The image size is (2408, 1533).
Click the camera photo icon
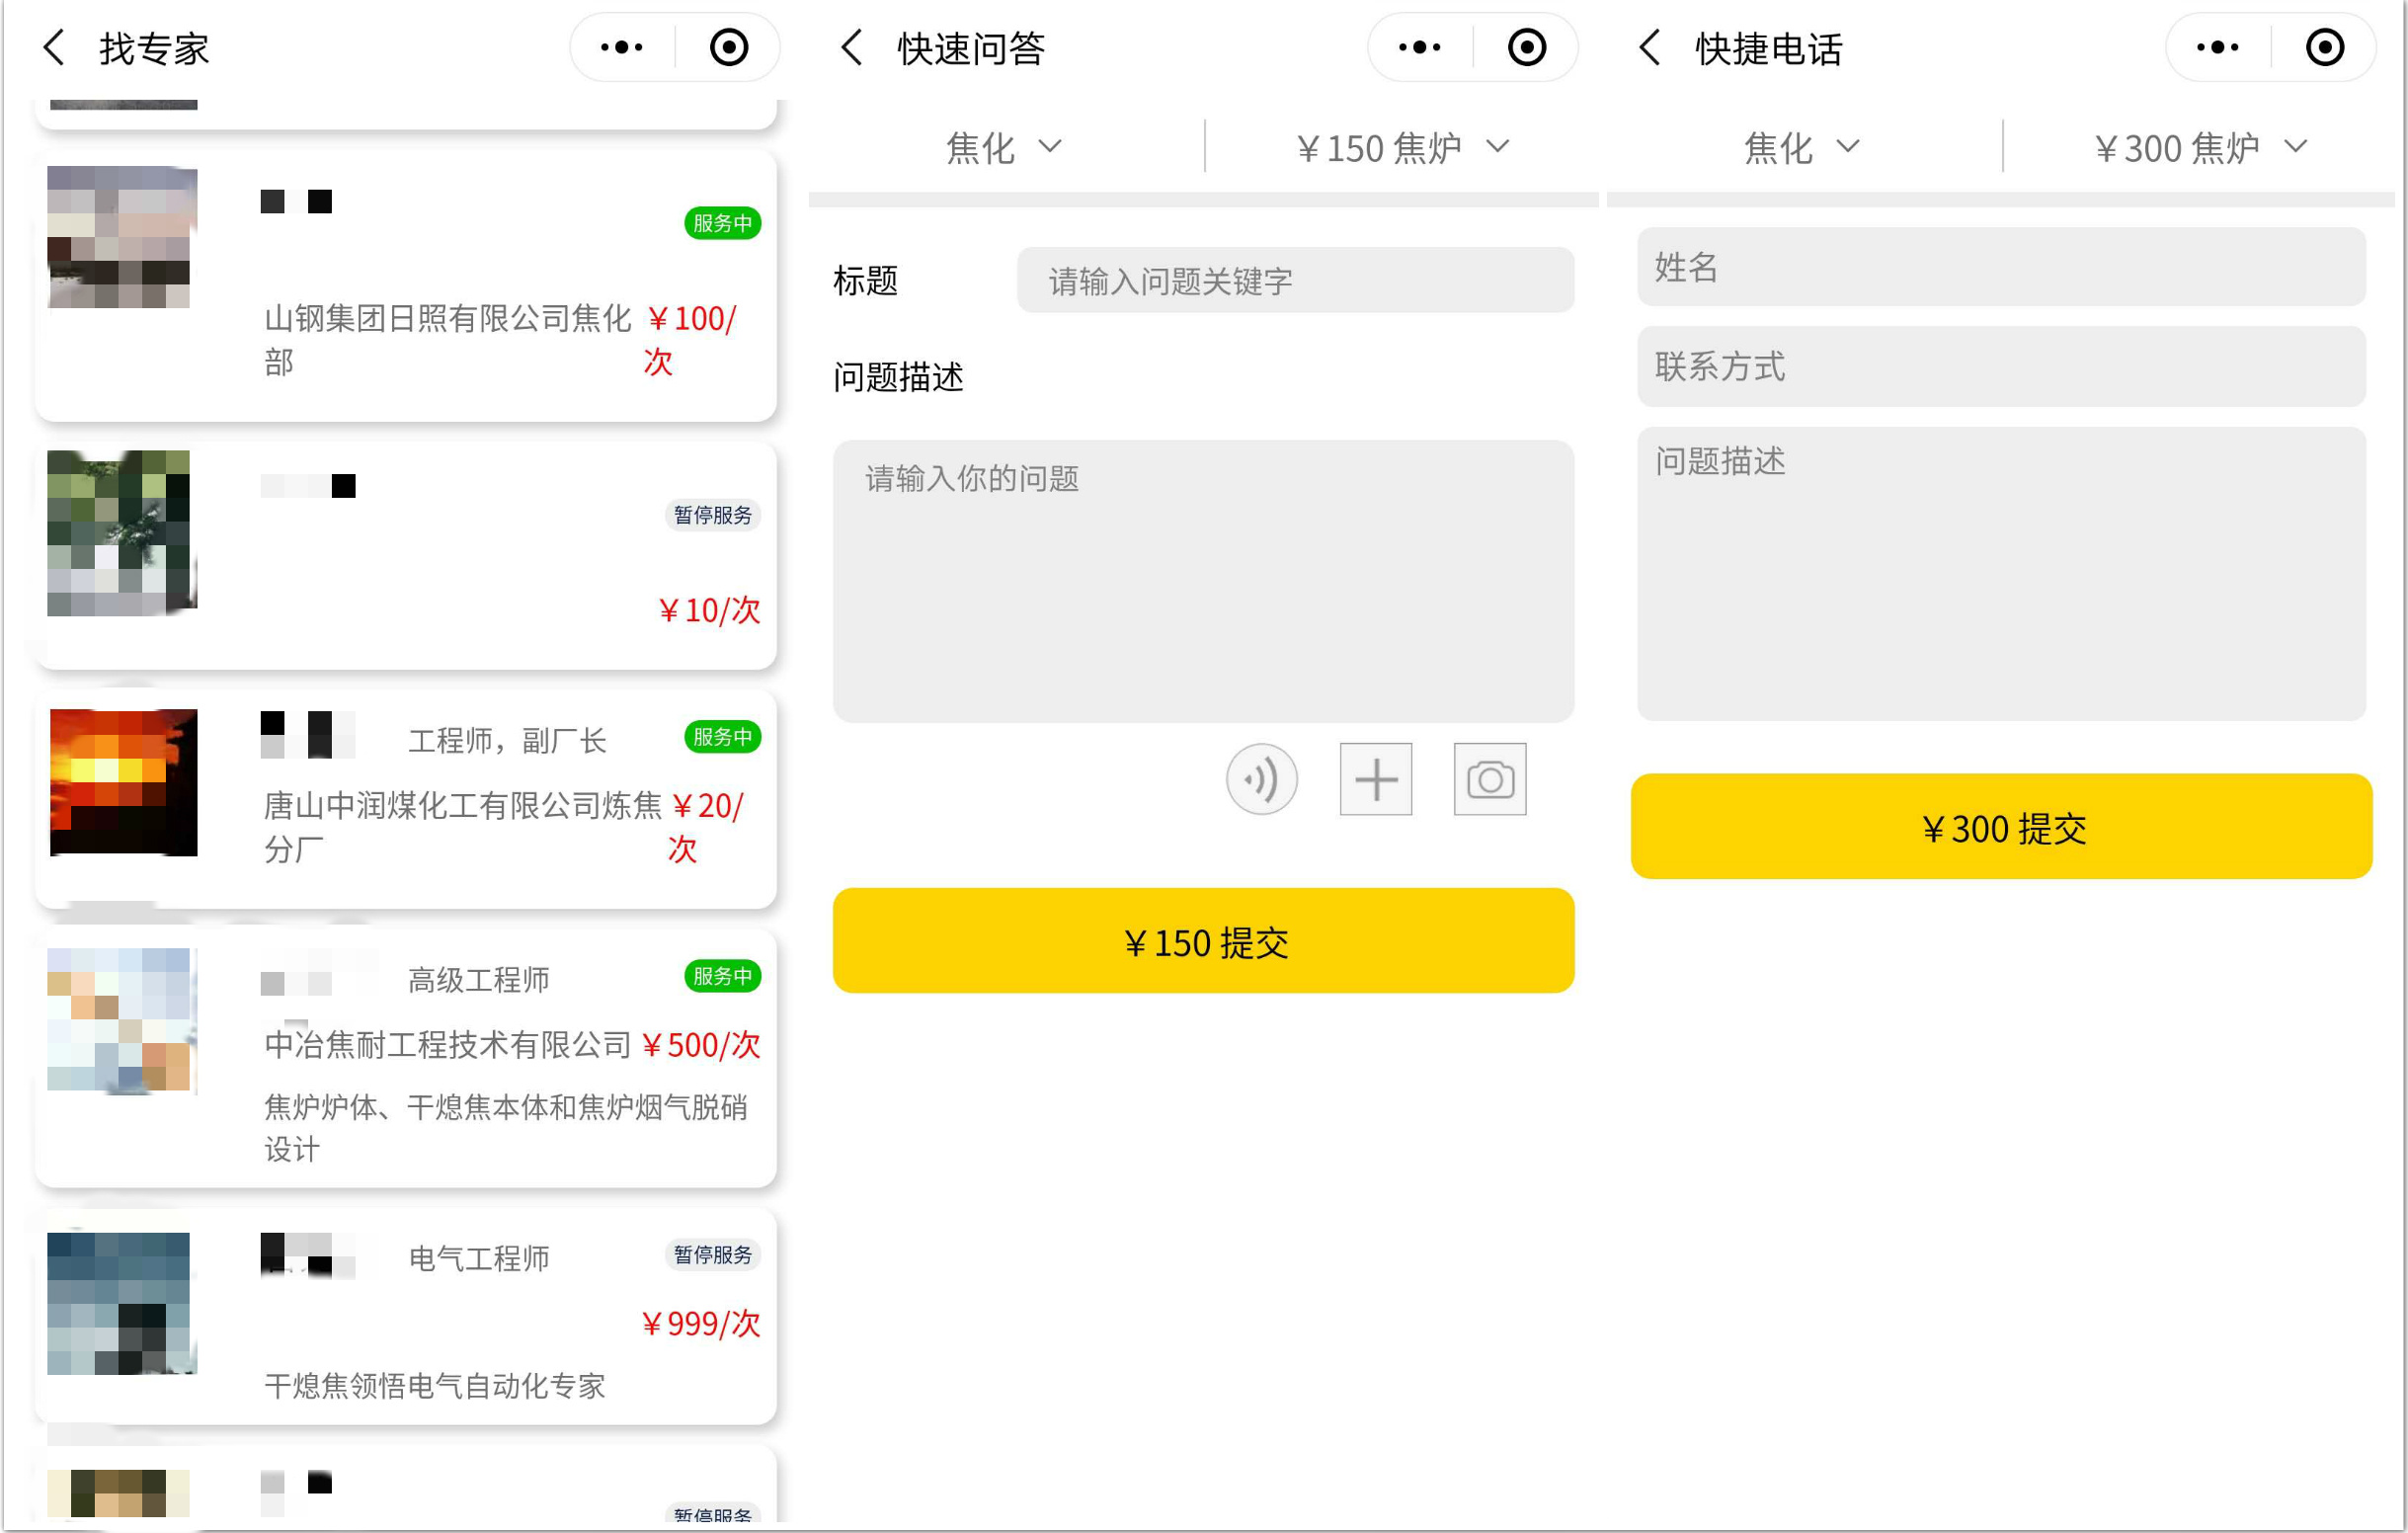[x=1489, y=779]
